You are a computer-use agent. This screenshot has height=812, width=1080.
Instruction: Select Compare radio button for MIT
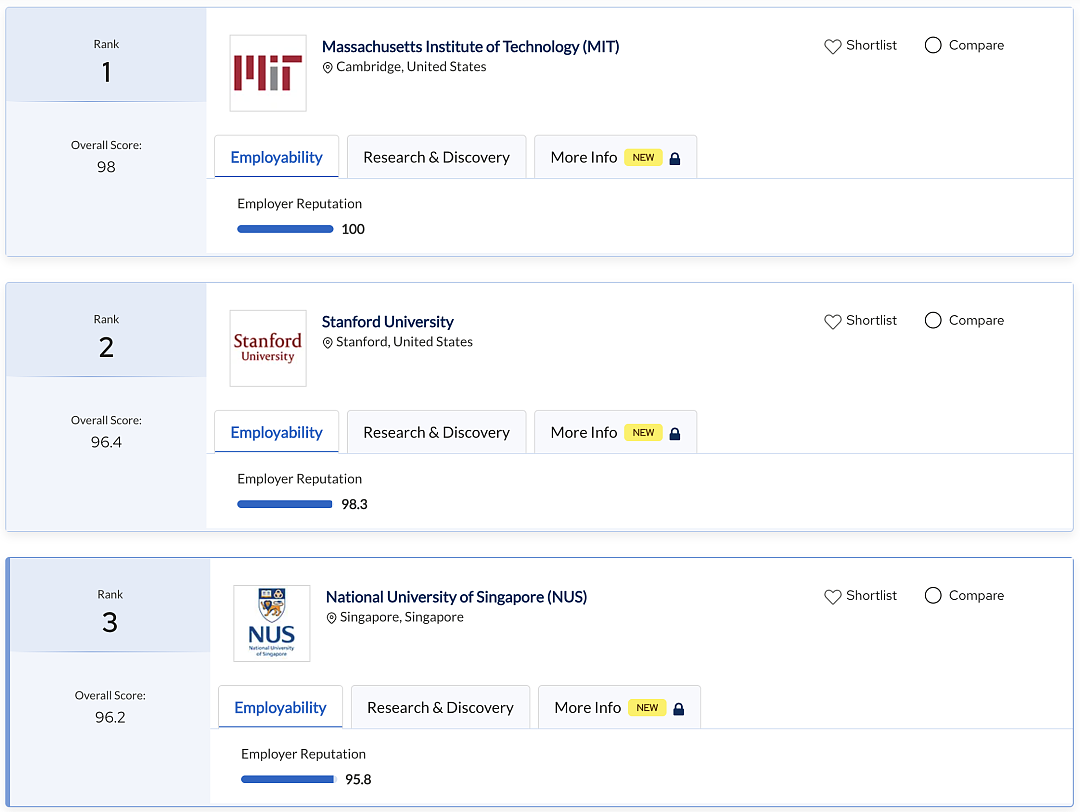click(933, 45)
